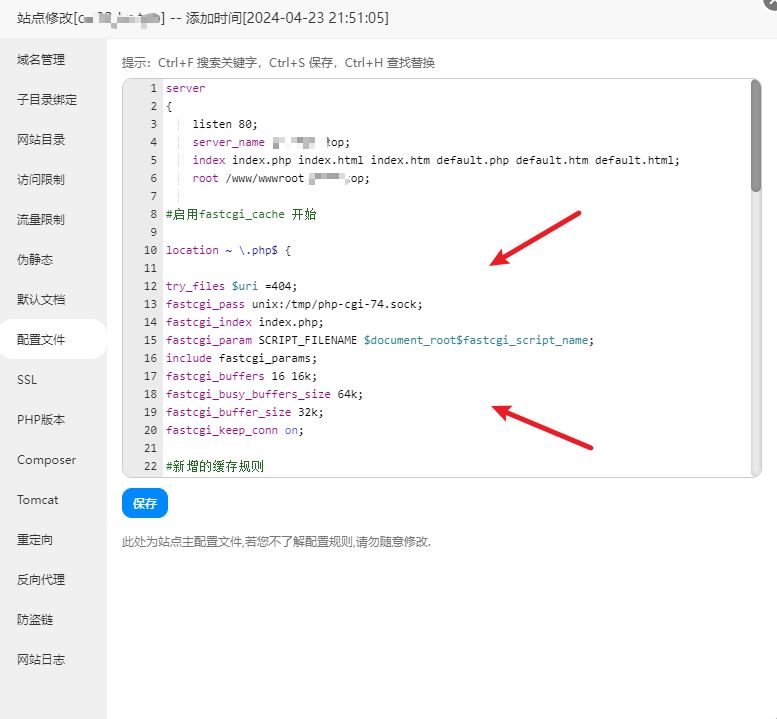The image size is (777, 719).
Task: Click fastcgi_param SCRIPT_FILENAME line
Action: click(x=380, y=340)
